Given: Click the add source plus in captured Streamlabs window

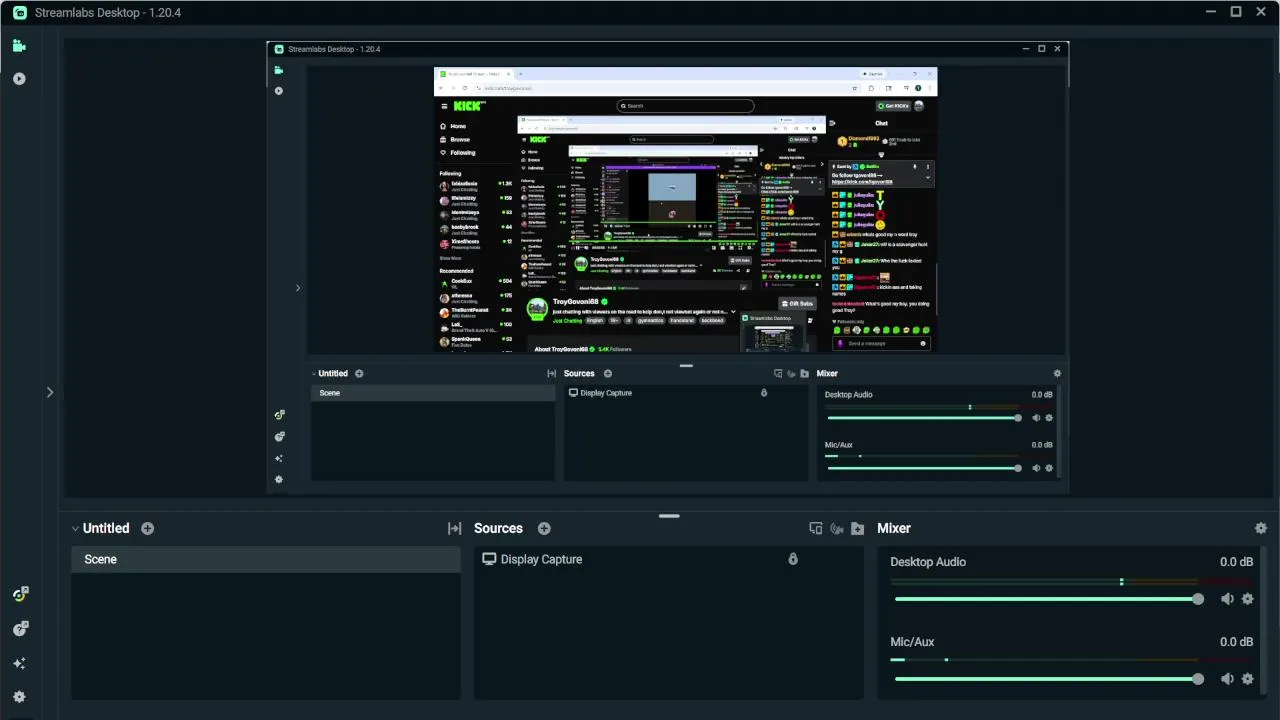Looking at the screenshot, I should [x=607, y=373].
